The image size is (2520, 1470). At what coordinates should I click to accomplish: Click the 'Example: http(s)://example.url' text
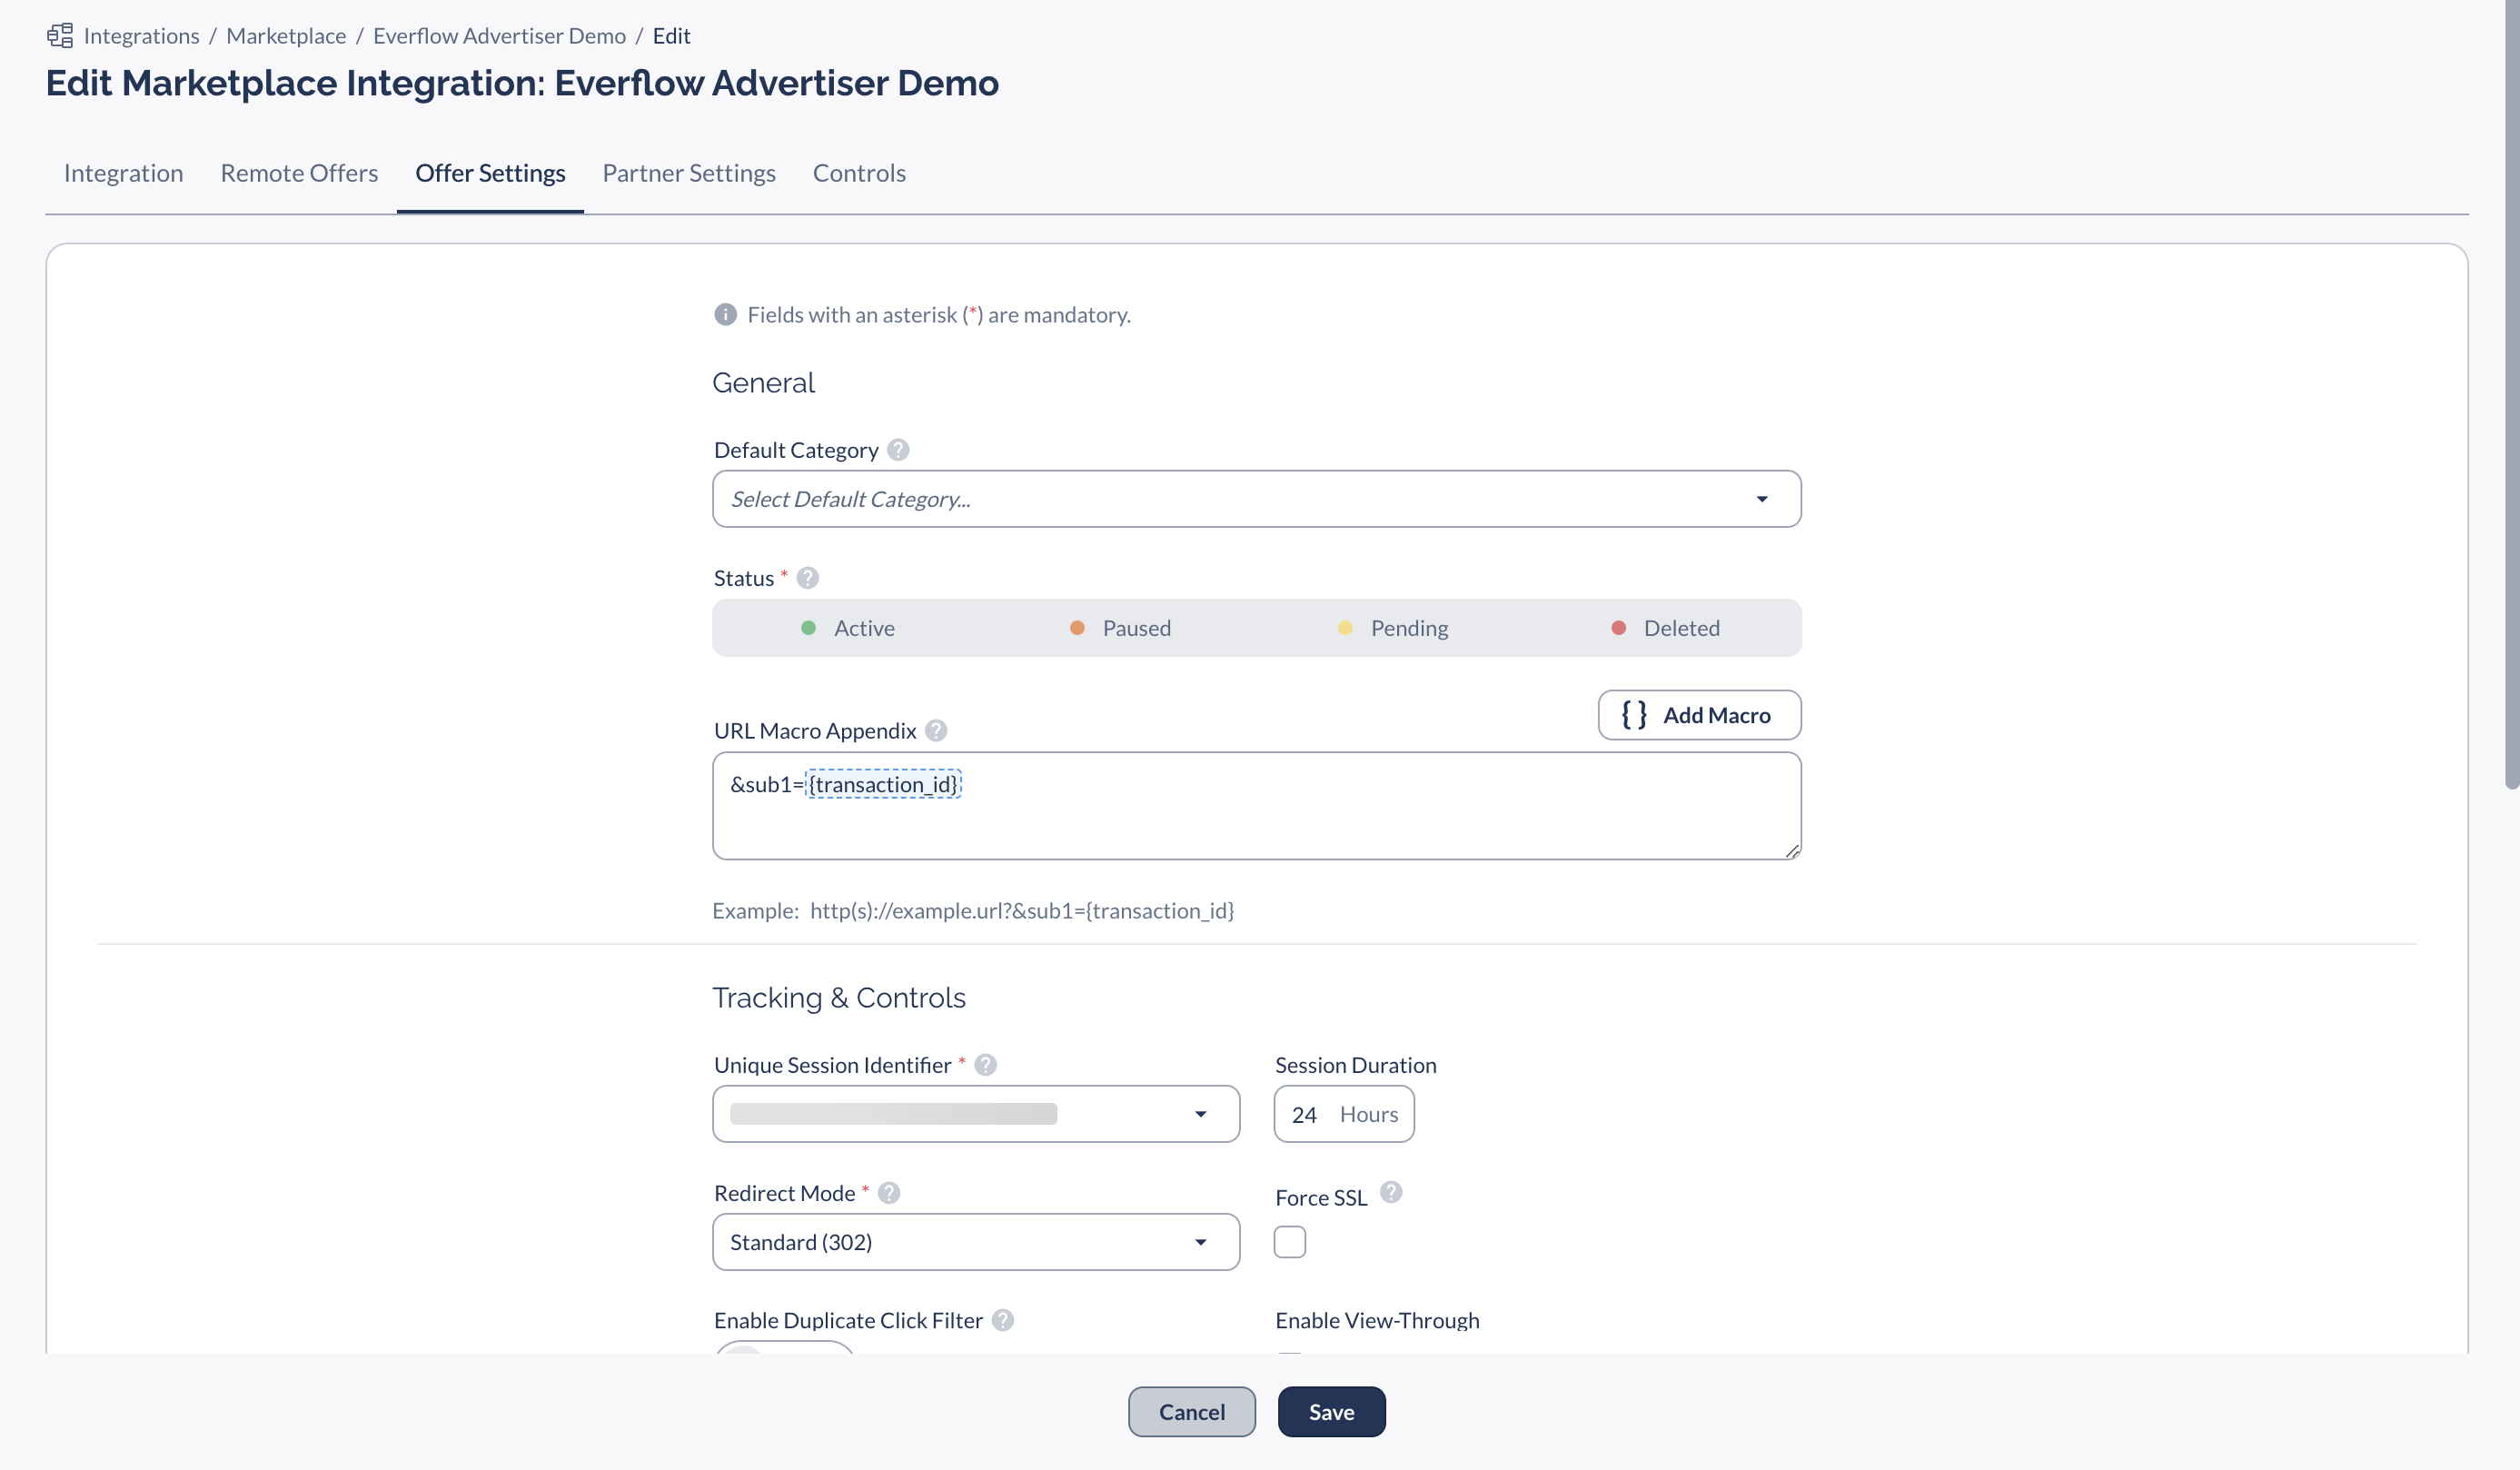pyautogui.click(x=973, y=911)
